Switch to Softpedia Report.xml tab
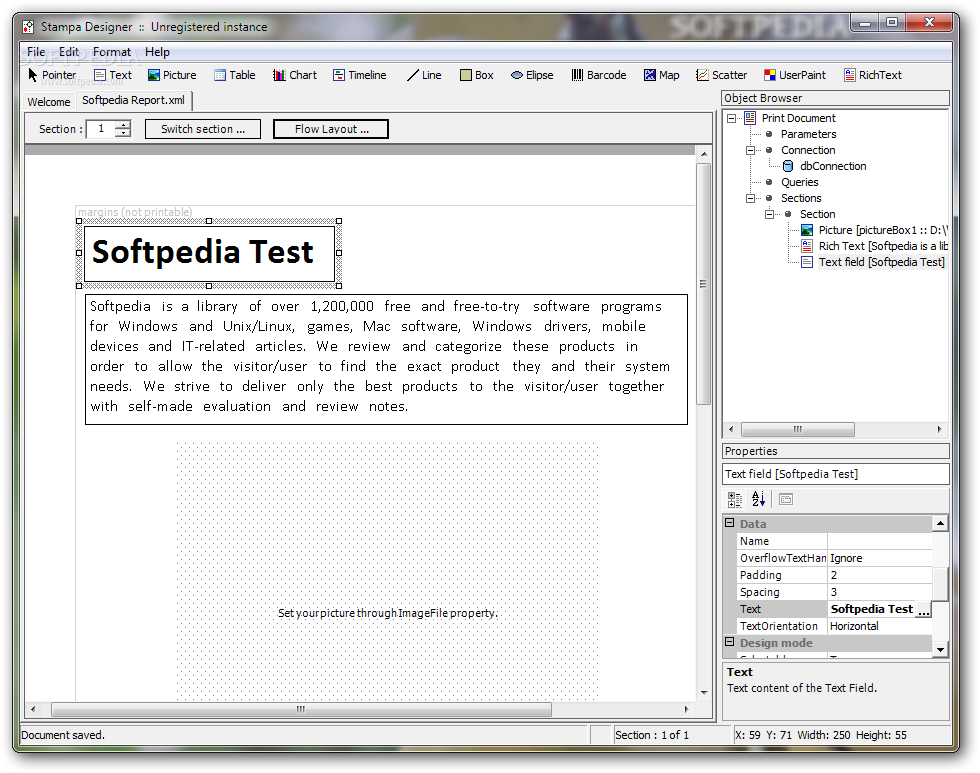The width and height of the screenshot is (980, 773). [x=134, y=100]
